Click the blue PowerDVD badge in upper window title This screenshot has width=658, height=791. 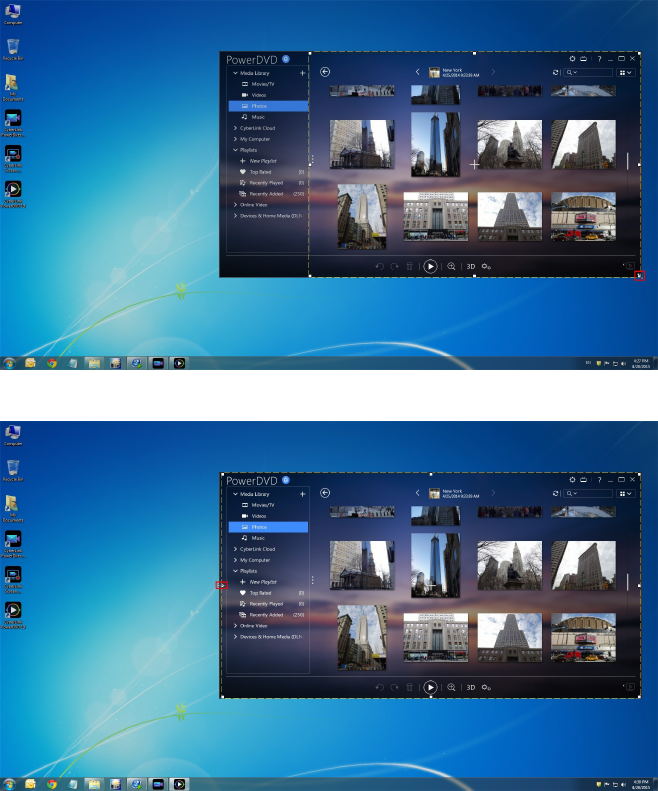286,59
